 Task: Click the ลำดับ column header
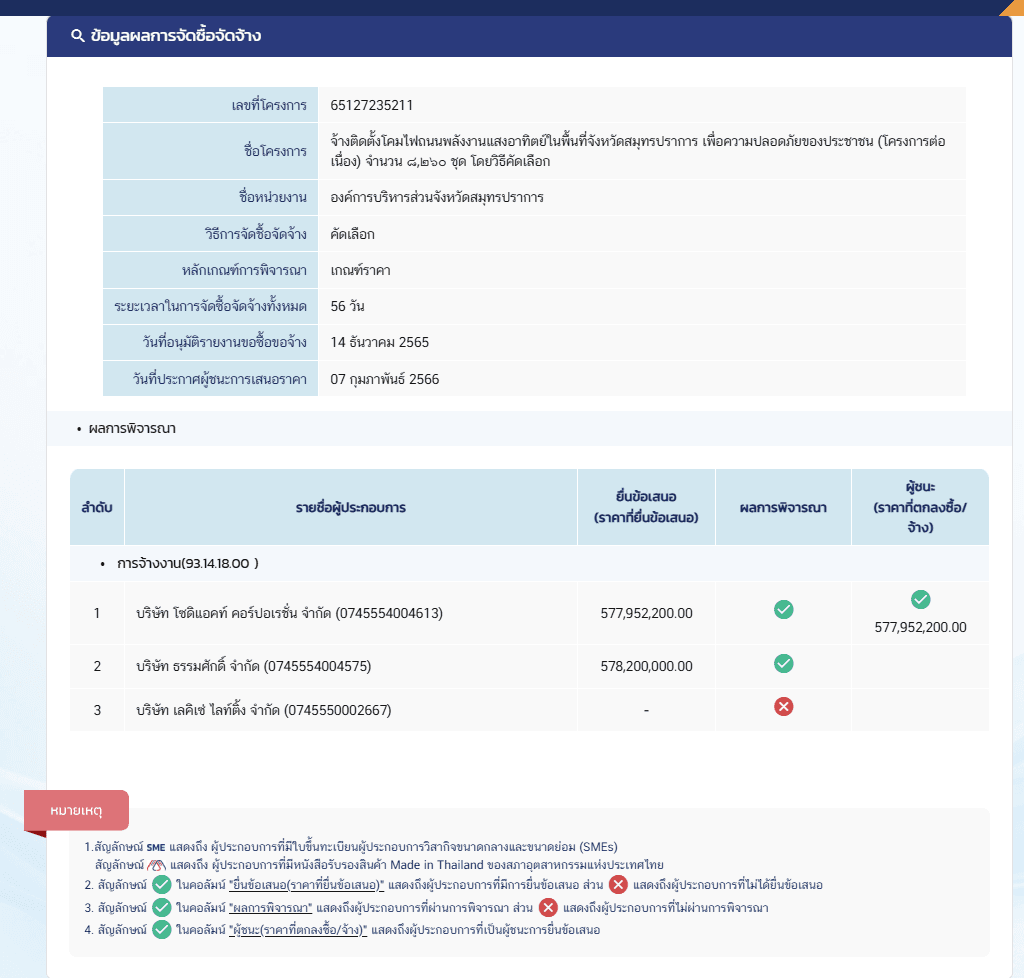97,507
